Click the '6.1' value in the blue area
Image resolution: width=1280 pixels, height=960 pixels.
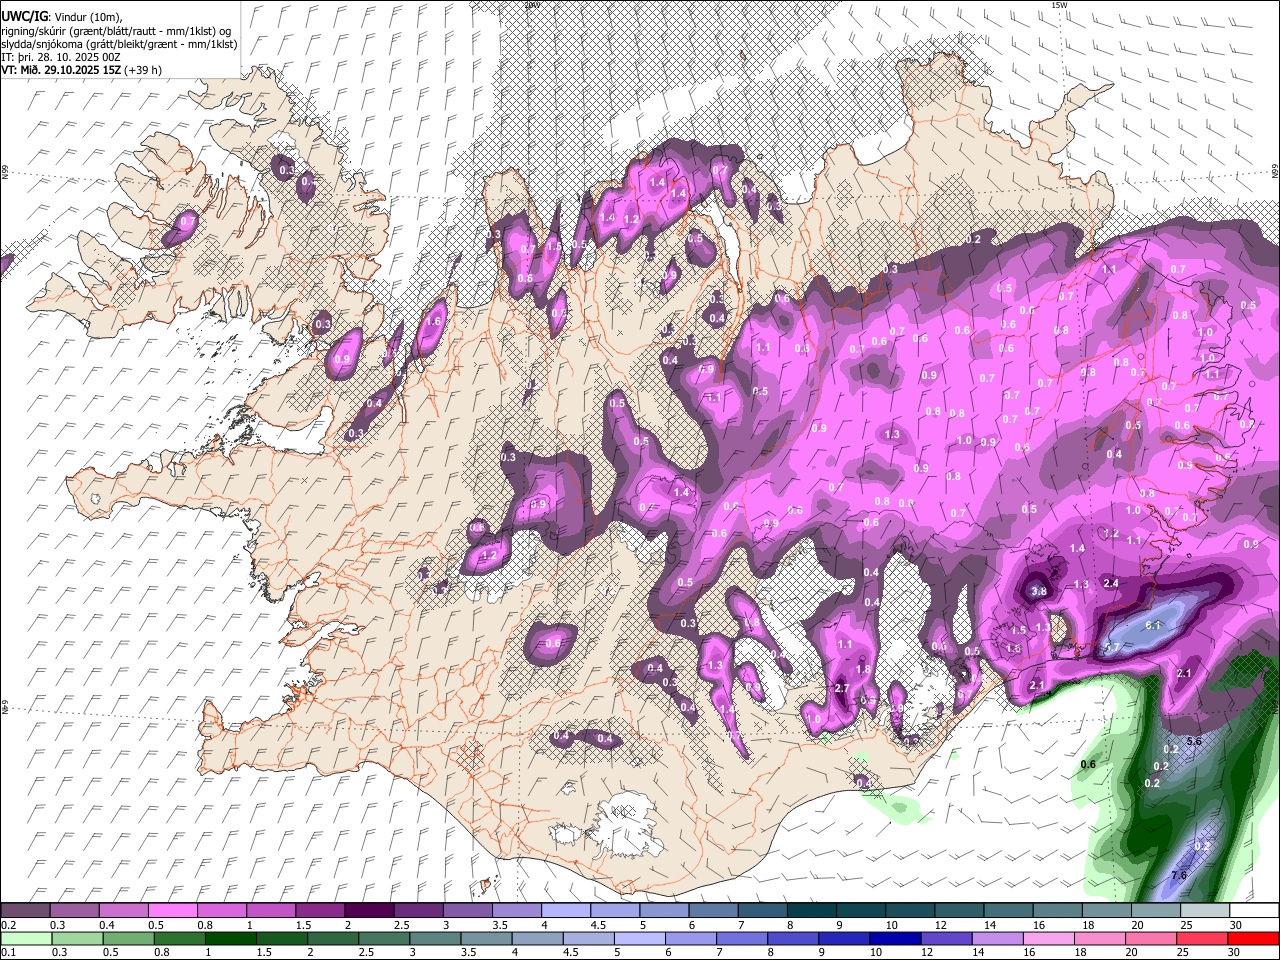1153,625
